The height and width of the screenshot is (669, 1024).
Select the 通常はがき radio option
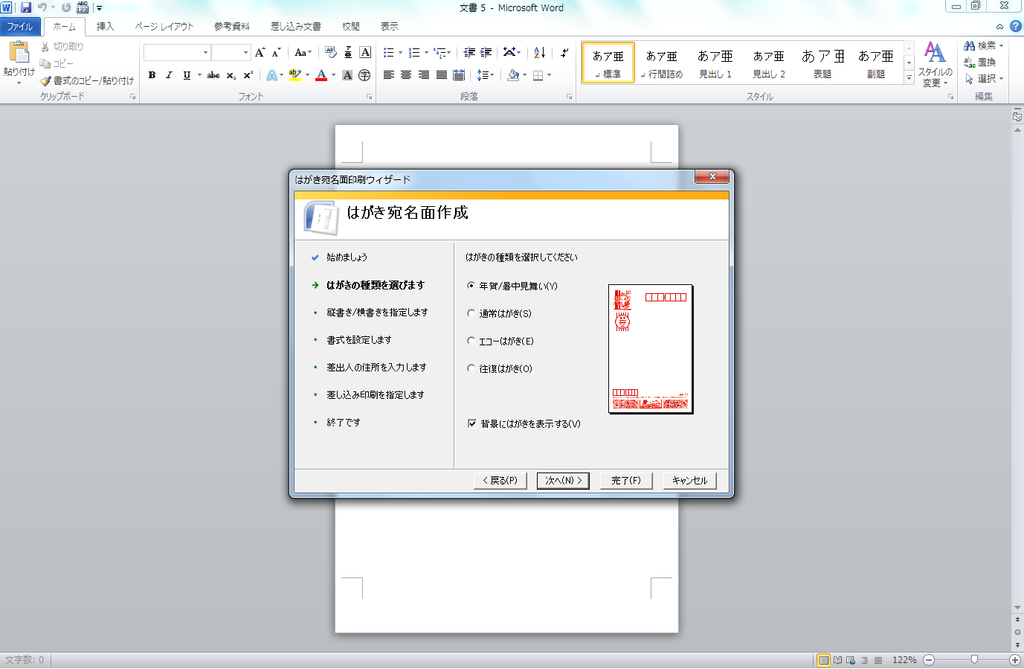[471, 313]
